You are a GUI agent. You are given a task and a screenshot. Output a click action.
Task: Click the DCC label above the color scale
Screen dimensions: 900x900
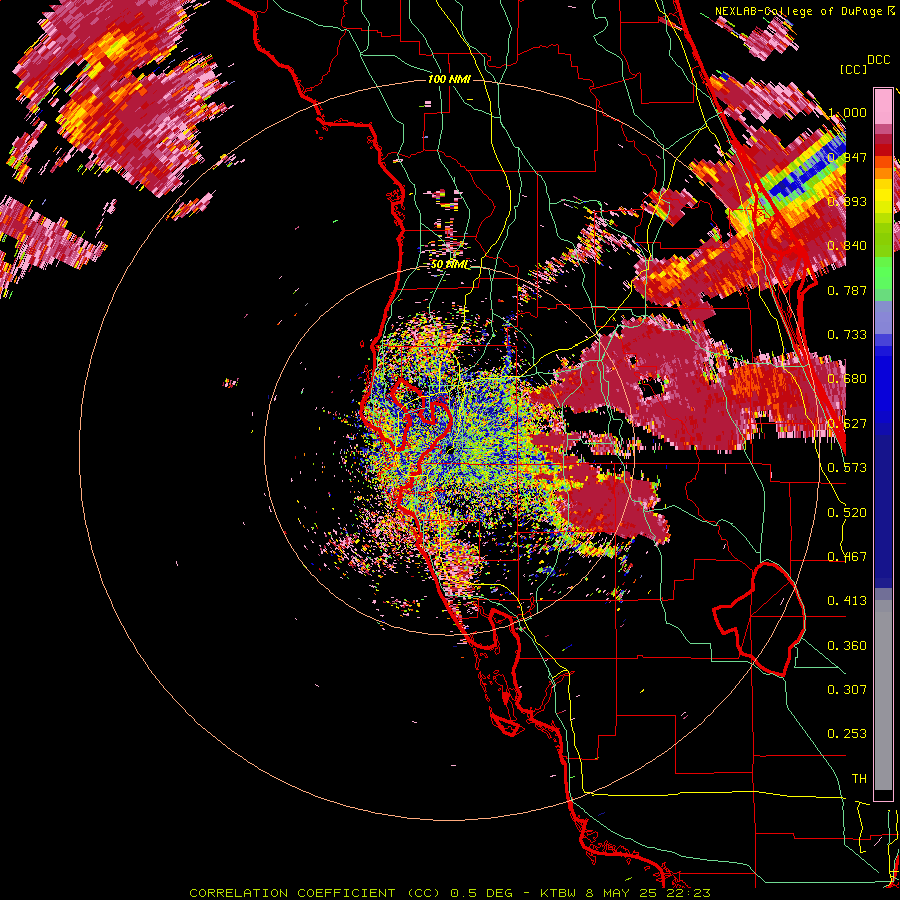tap(878, 60)
